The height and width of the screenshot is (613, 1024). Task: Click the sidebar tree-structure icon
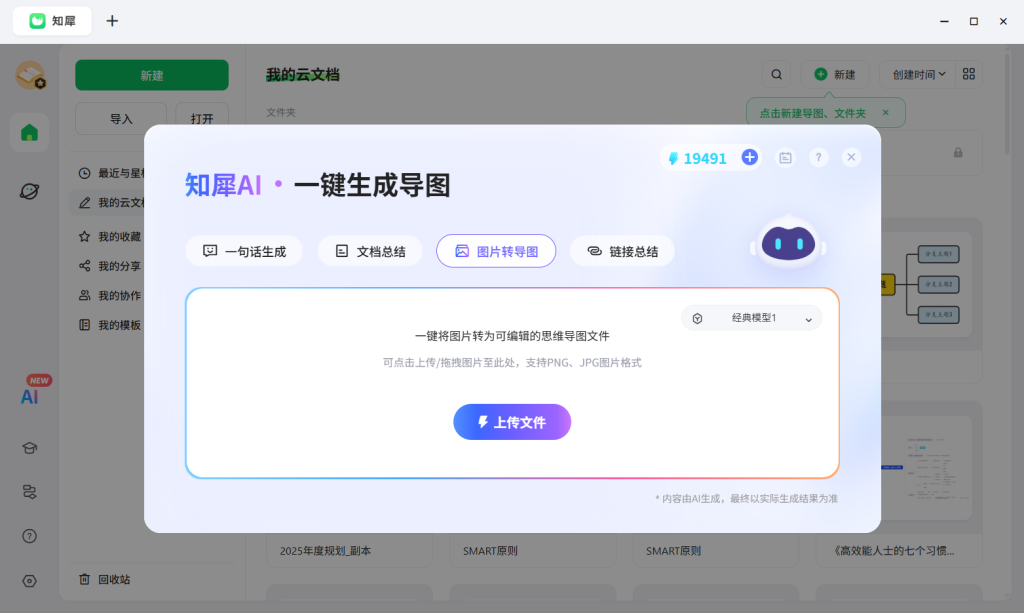click(x=29, y=492)
